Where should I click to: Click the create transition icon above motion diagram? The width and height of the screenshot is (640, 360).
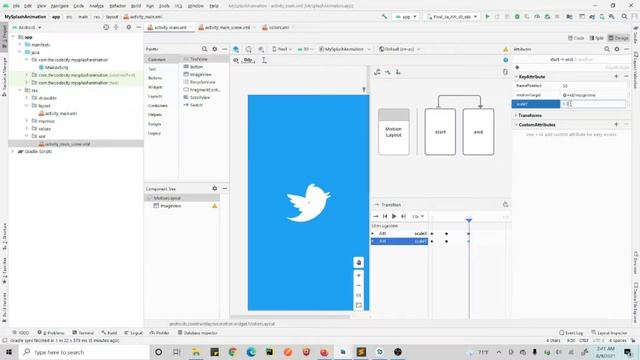coord(388,72)
